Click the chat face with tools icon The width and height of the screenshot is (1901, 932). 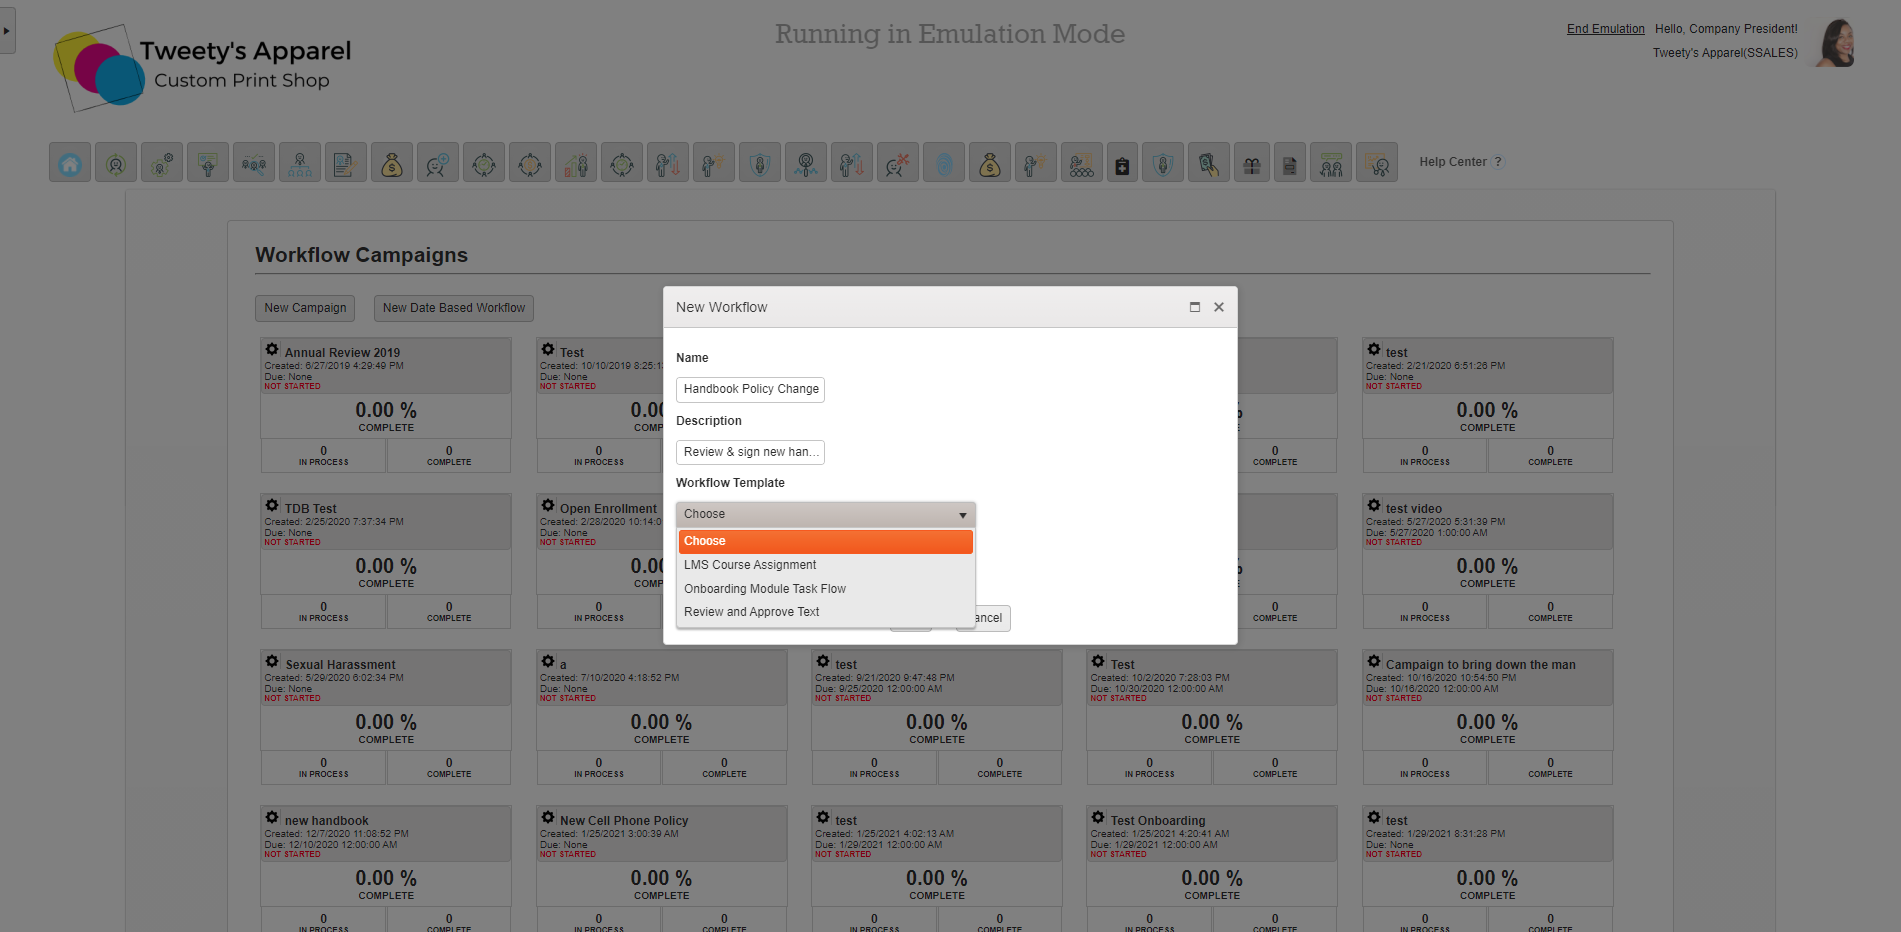click(x=898, y=162)
